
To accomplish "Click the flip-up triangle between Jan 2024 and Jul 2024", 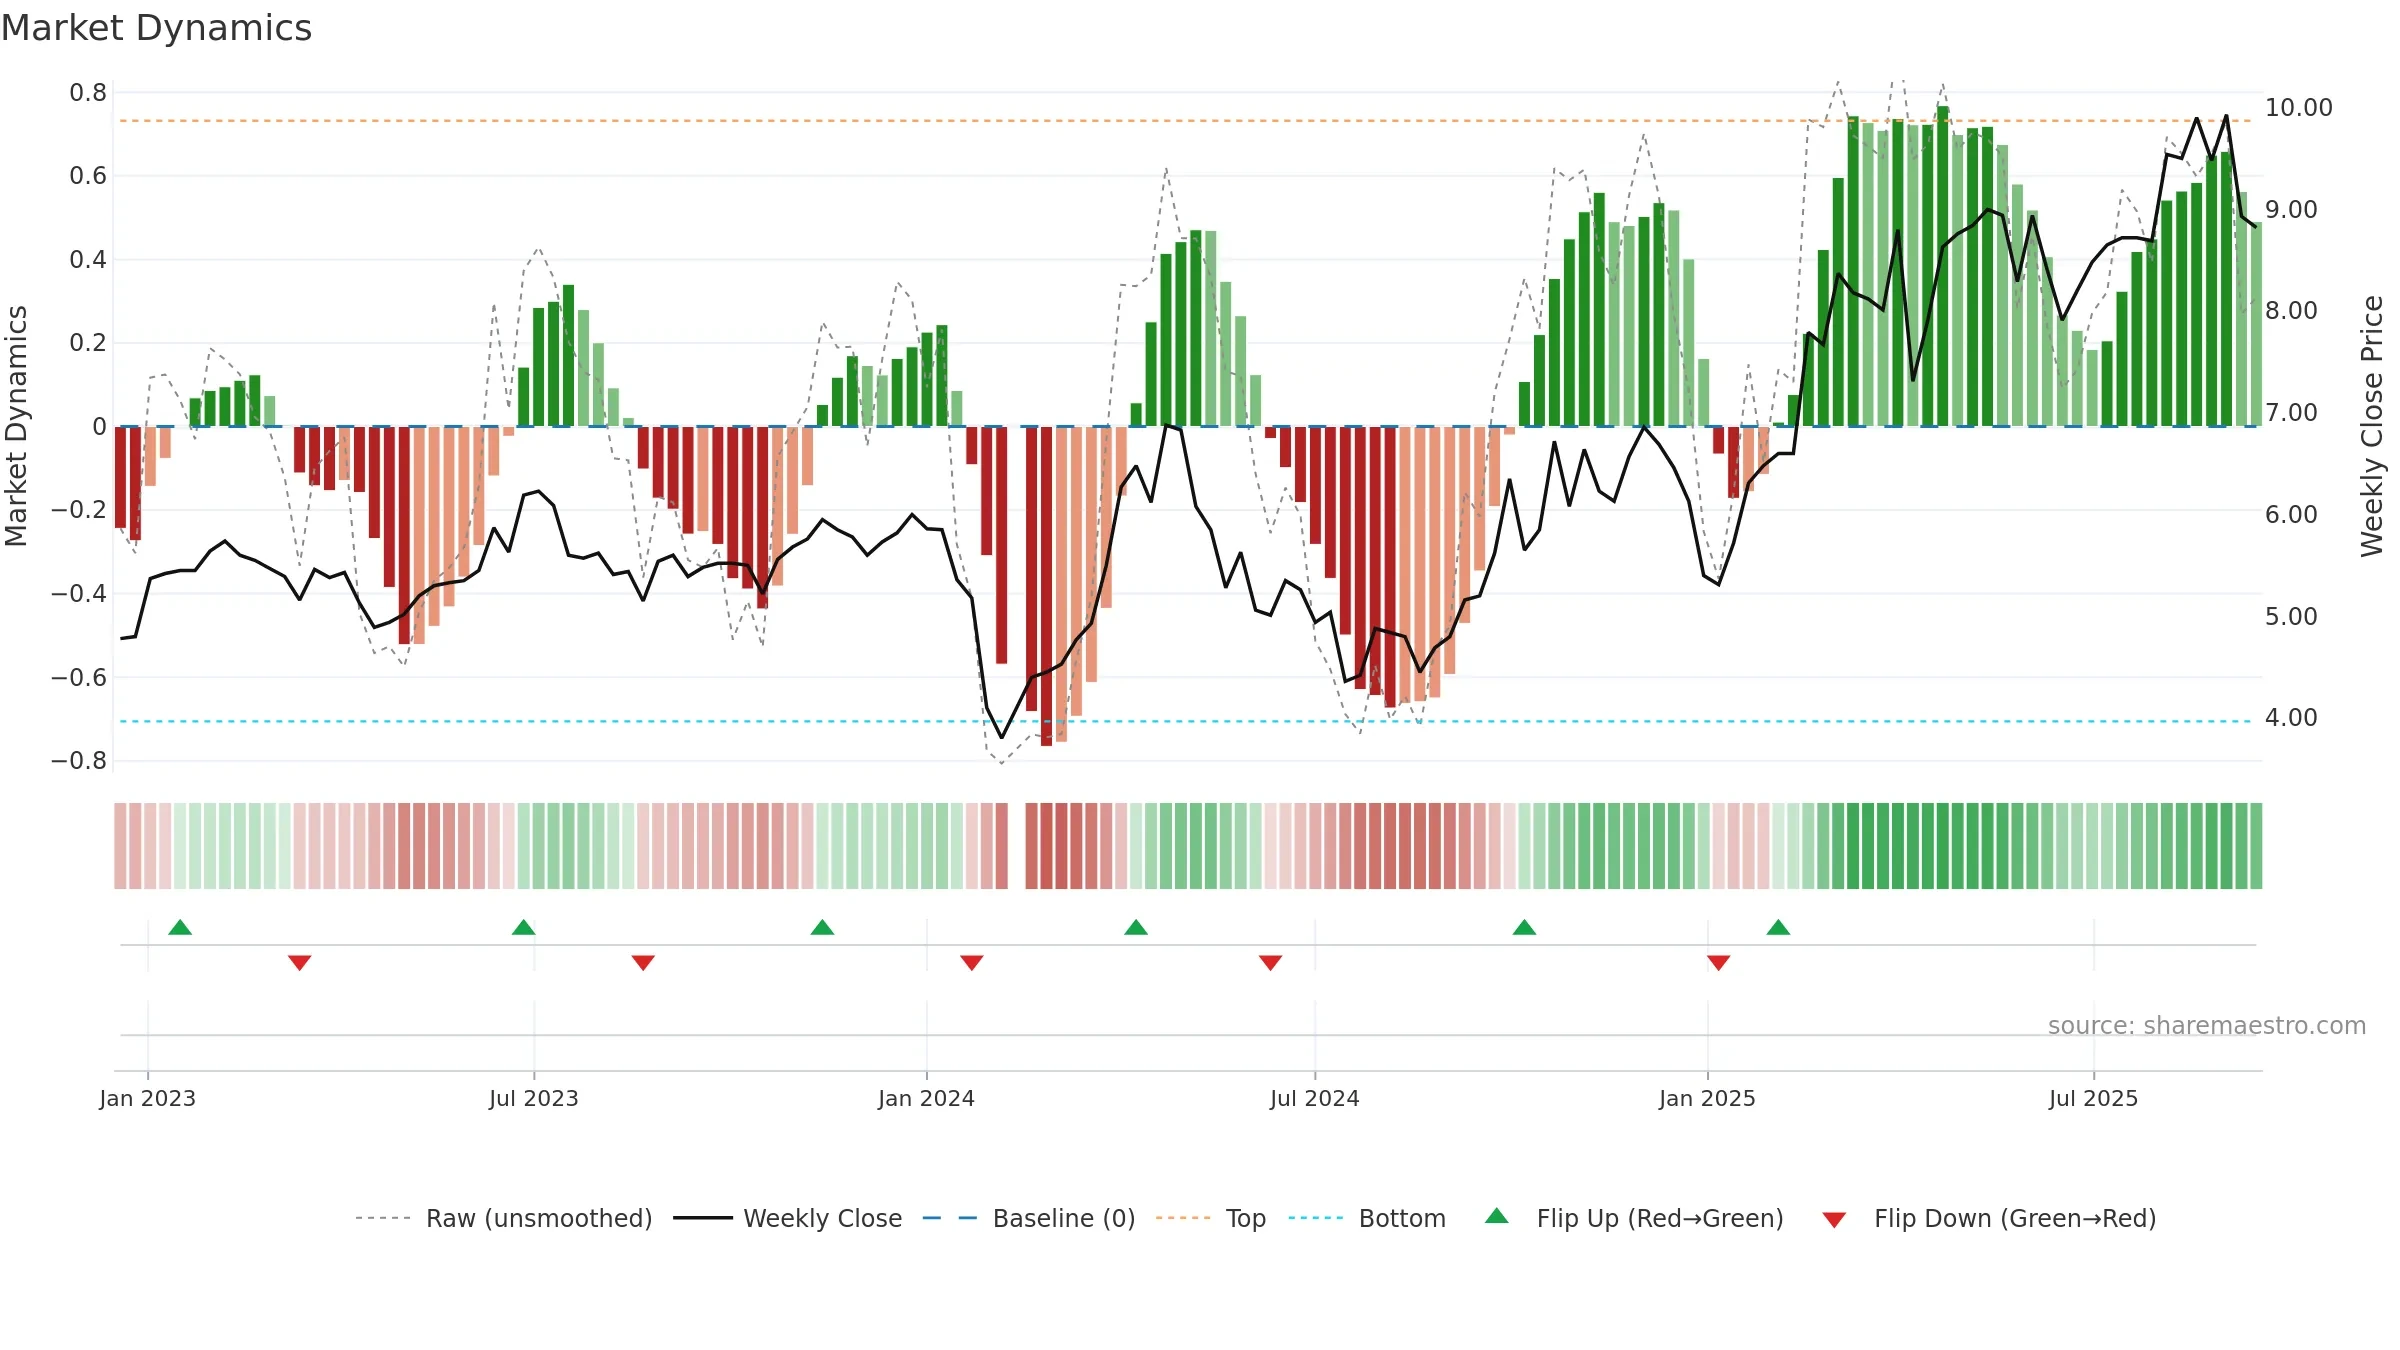I will [x=1136, y=927].
